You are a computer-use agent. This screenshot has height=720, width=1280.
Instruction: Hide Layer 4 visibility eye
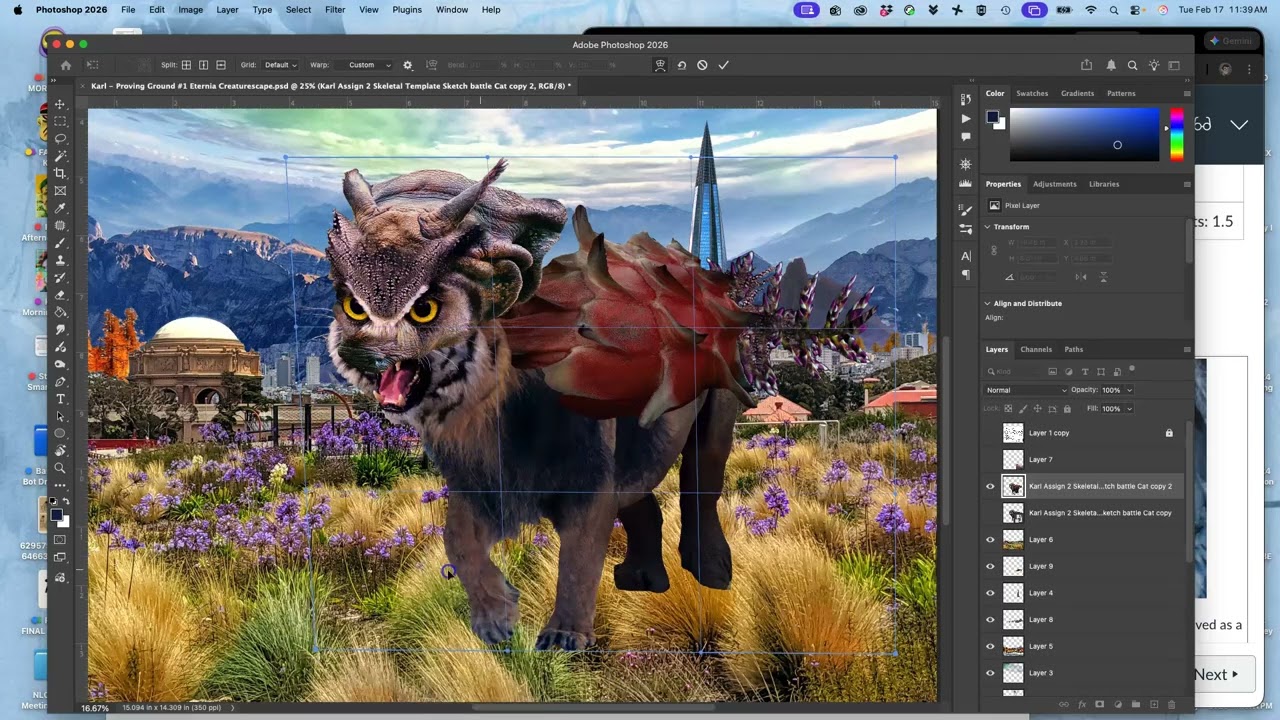991,593
